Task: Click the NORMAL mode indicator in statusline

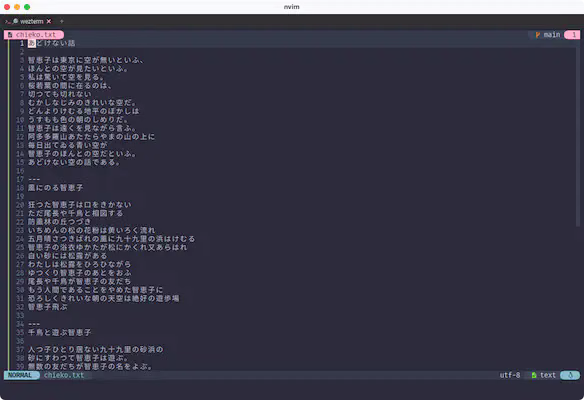Action: 20,375
